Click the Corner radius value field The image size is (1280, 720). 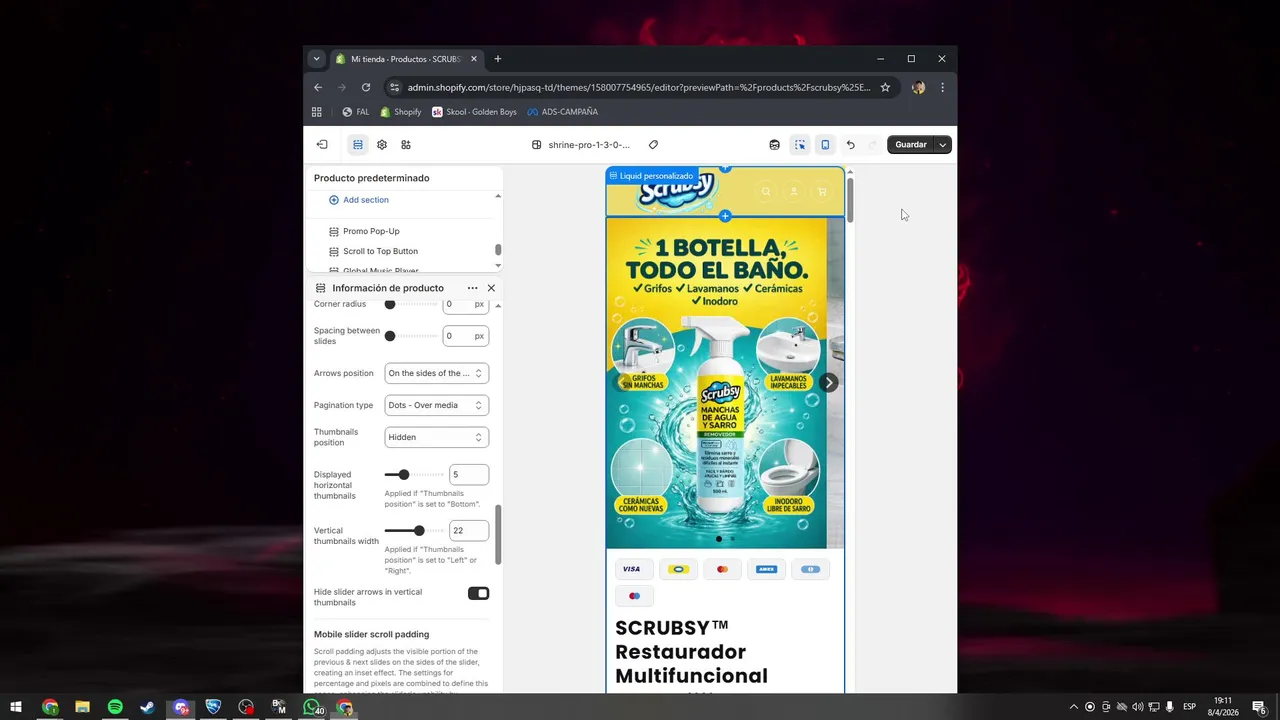pos(465,304)
